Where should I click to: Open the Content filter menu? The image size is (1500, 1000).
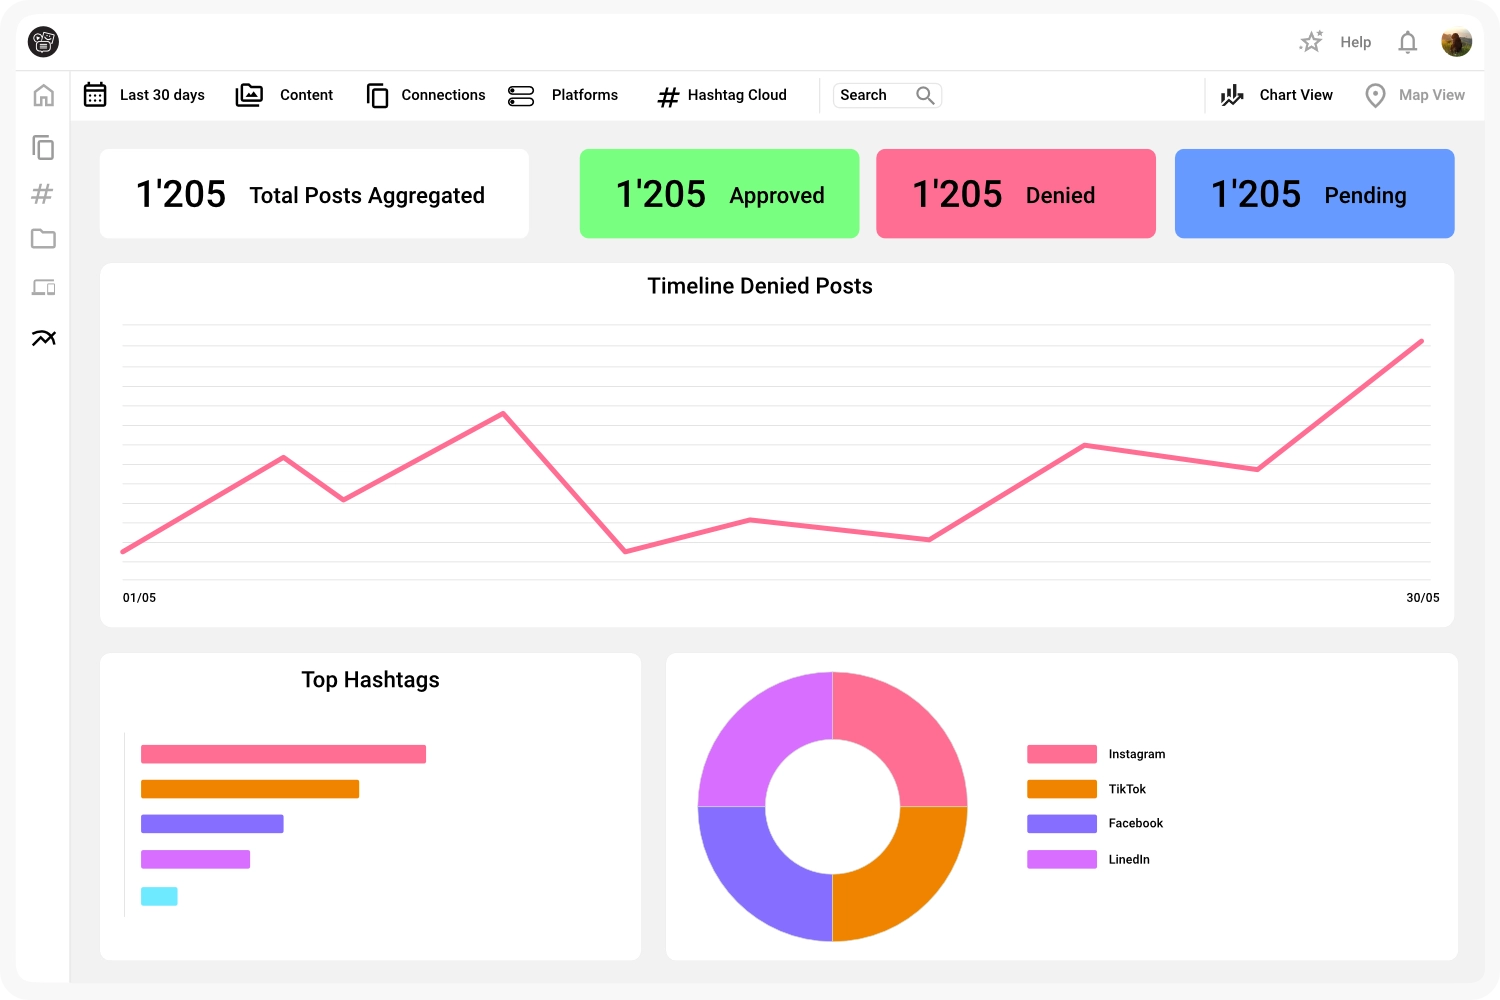285,95
